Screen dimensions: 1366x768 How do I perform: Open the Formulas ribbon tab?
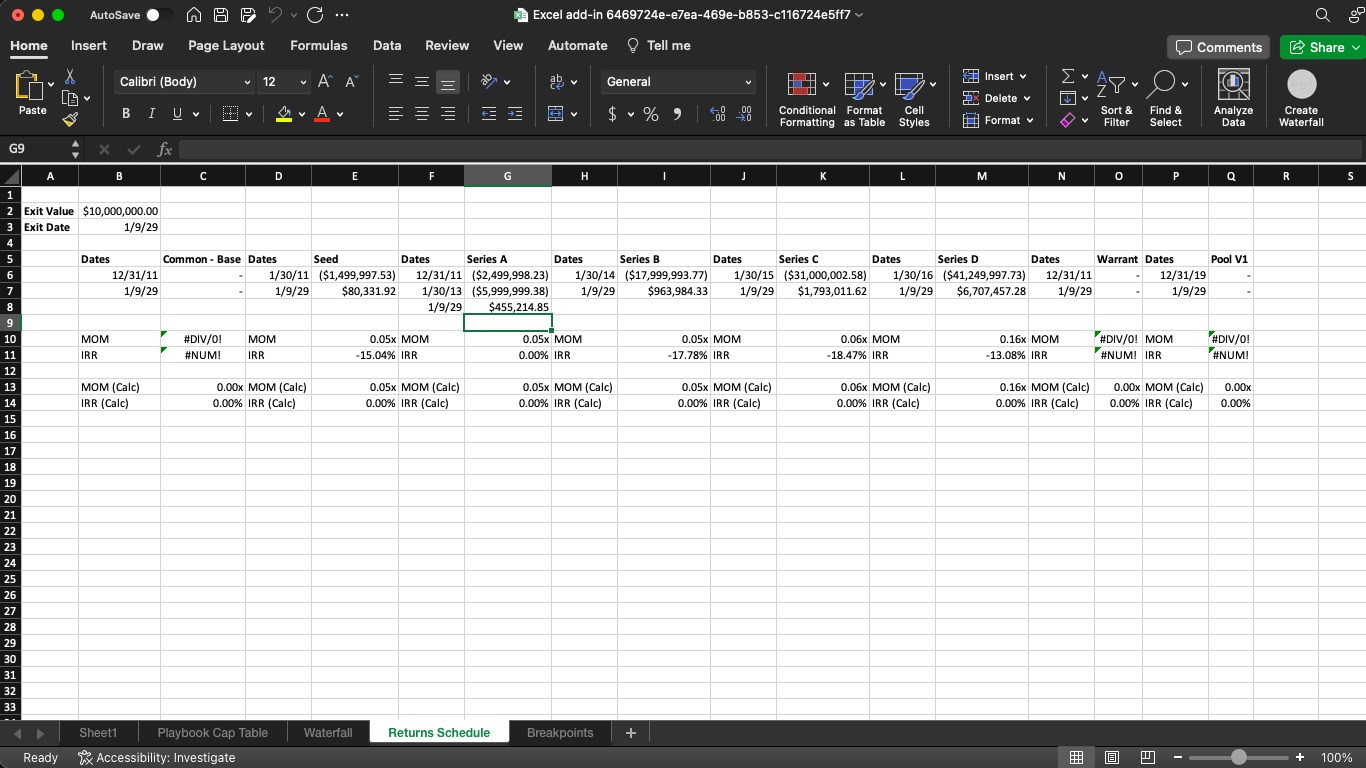(x=319, y=45)
